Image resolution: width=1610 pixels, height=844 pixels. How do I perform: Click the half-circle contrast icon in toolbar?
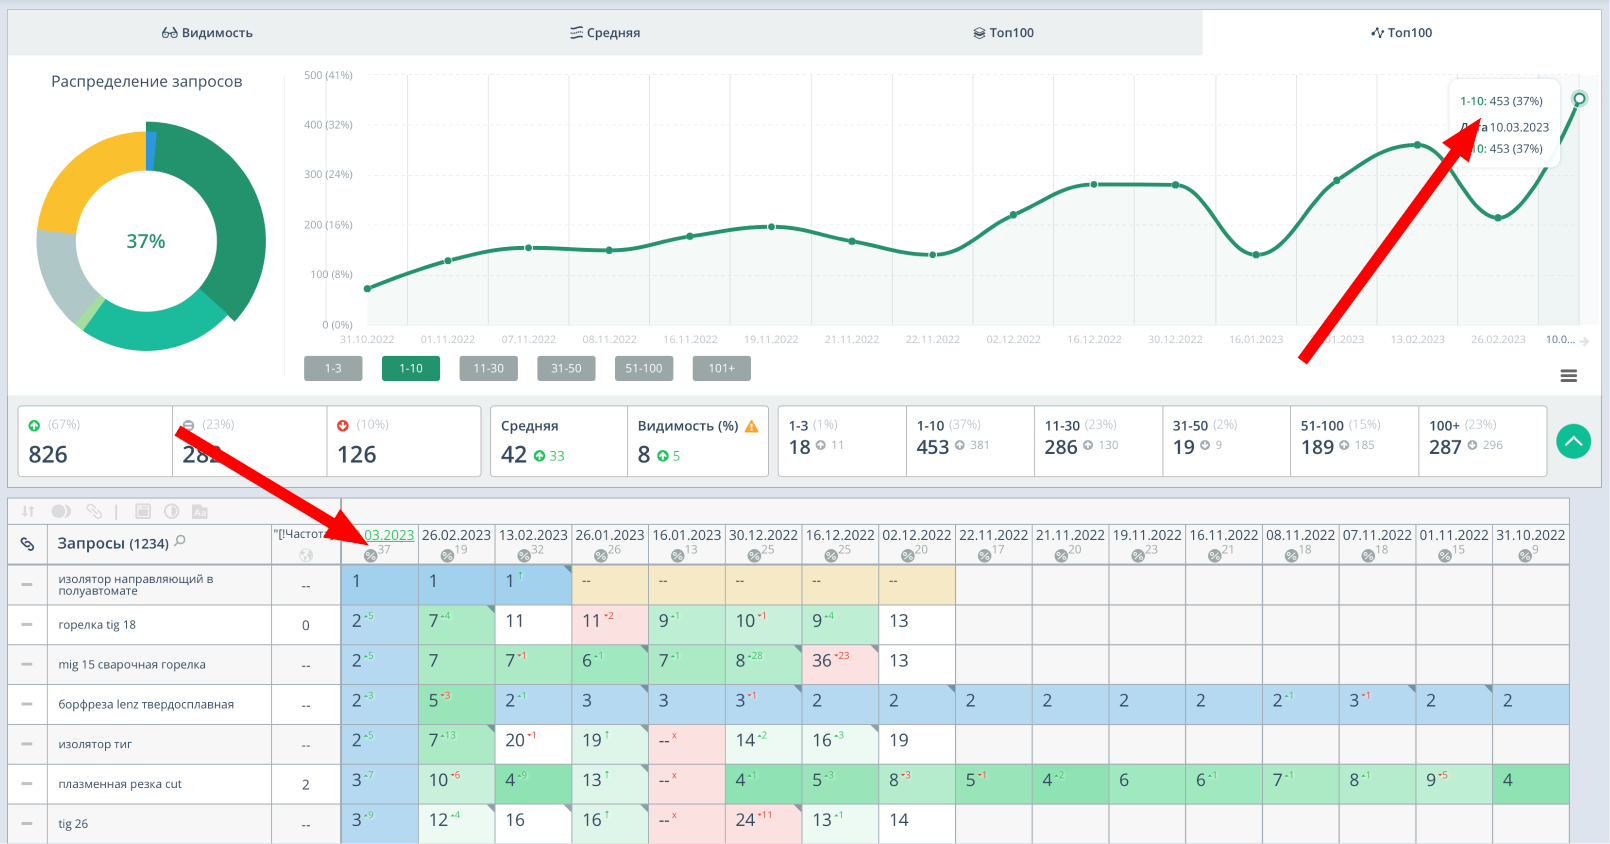[x=172, y=511]
